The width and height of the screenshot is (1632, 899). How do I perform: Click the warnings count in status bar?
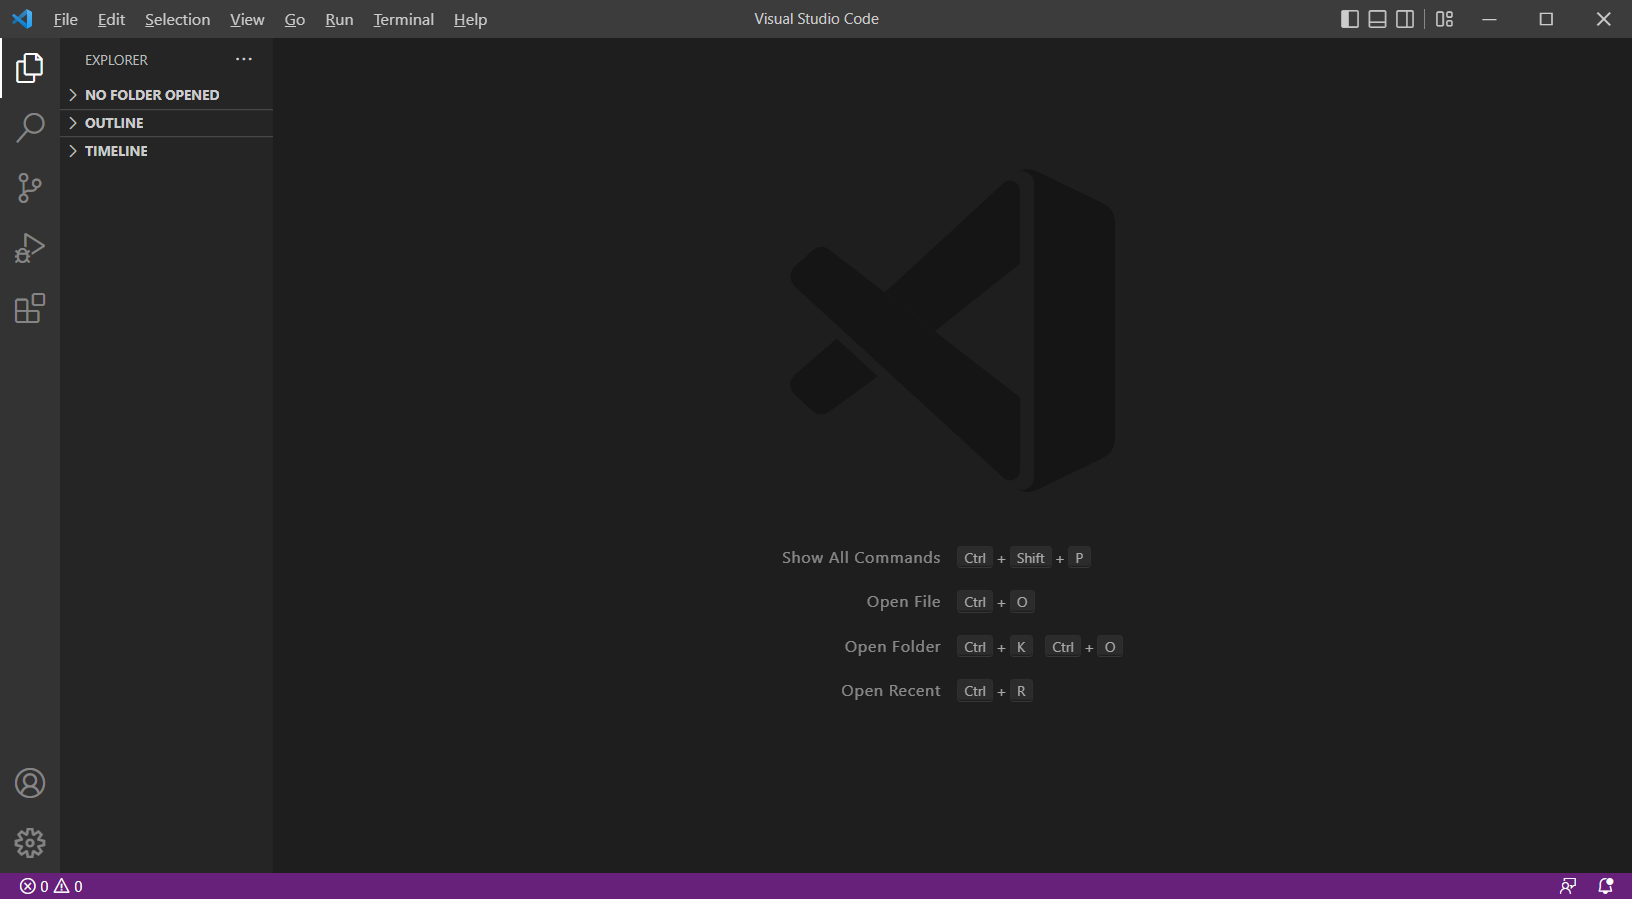68,886
